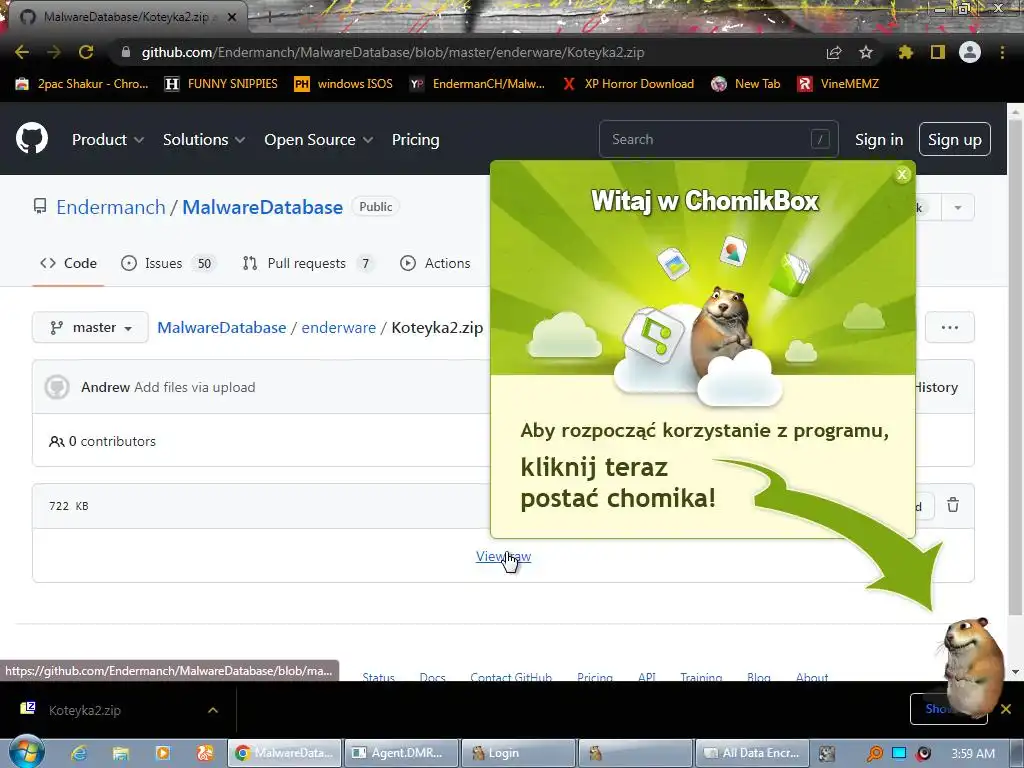Open the file more options ellipsis button
Screen dimensions: 1024x768
(950, 327)
